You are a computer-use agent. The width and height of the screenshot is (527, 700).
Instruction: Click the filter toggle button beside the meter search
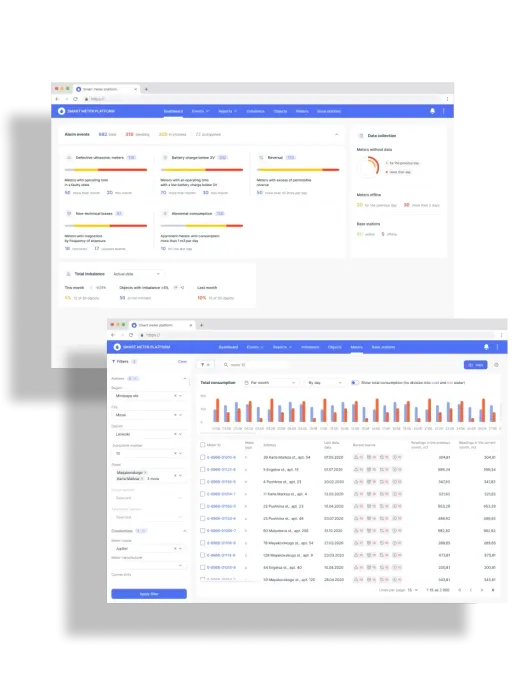[x=205, y=365]
